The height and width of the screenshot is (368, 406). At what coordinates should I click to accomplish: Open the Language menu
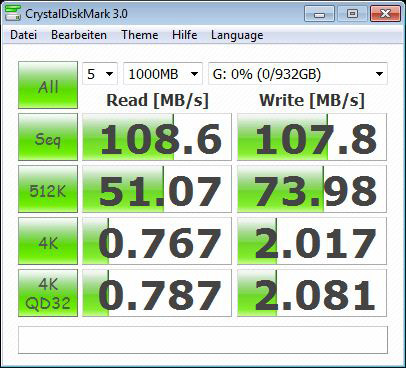237,36
